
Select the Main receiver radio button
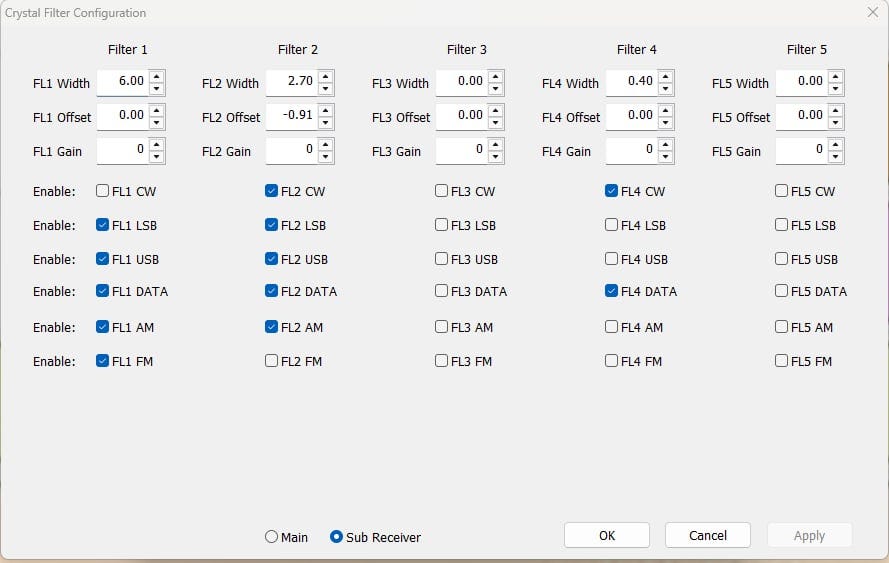[272, 536]
